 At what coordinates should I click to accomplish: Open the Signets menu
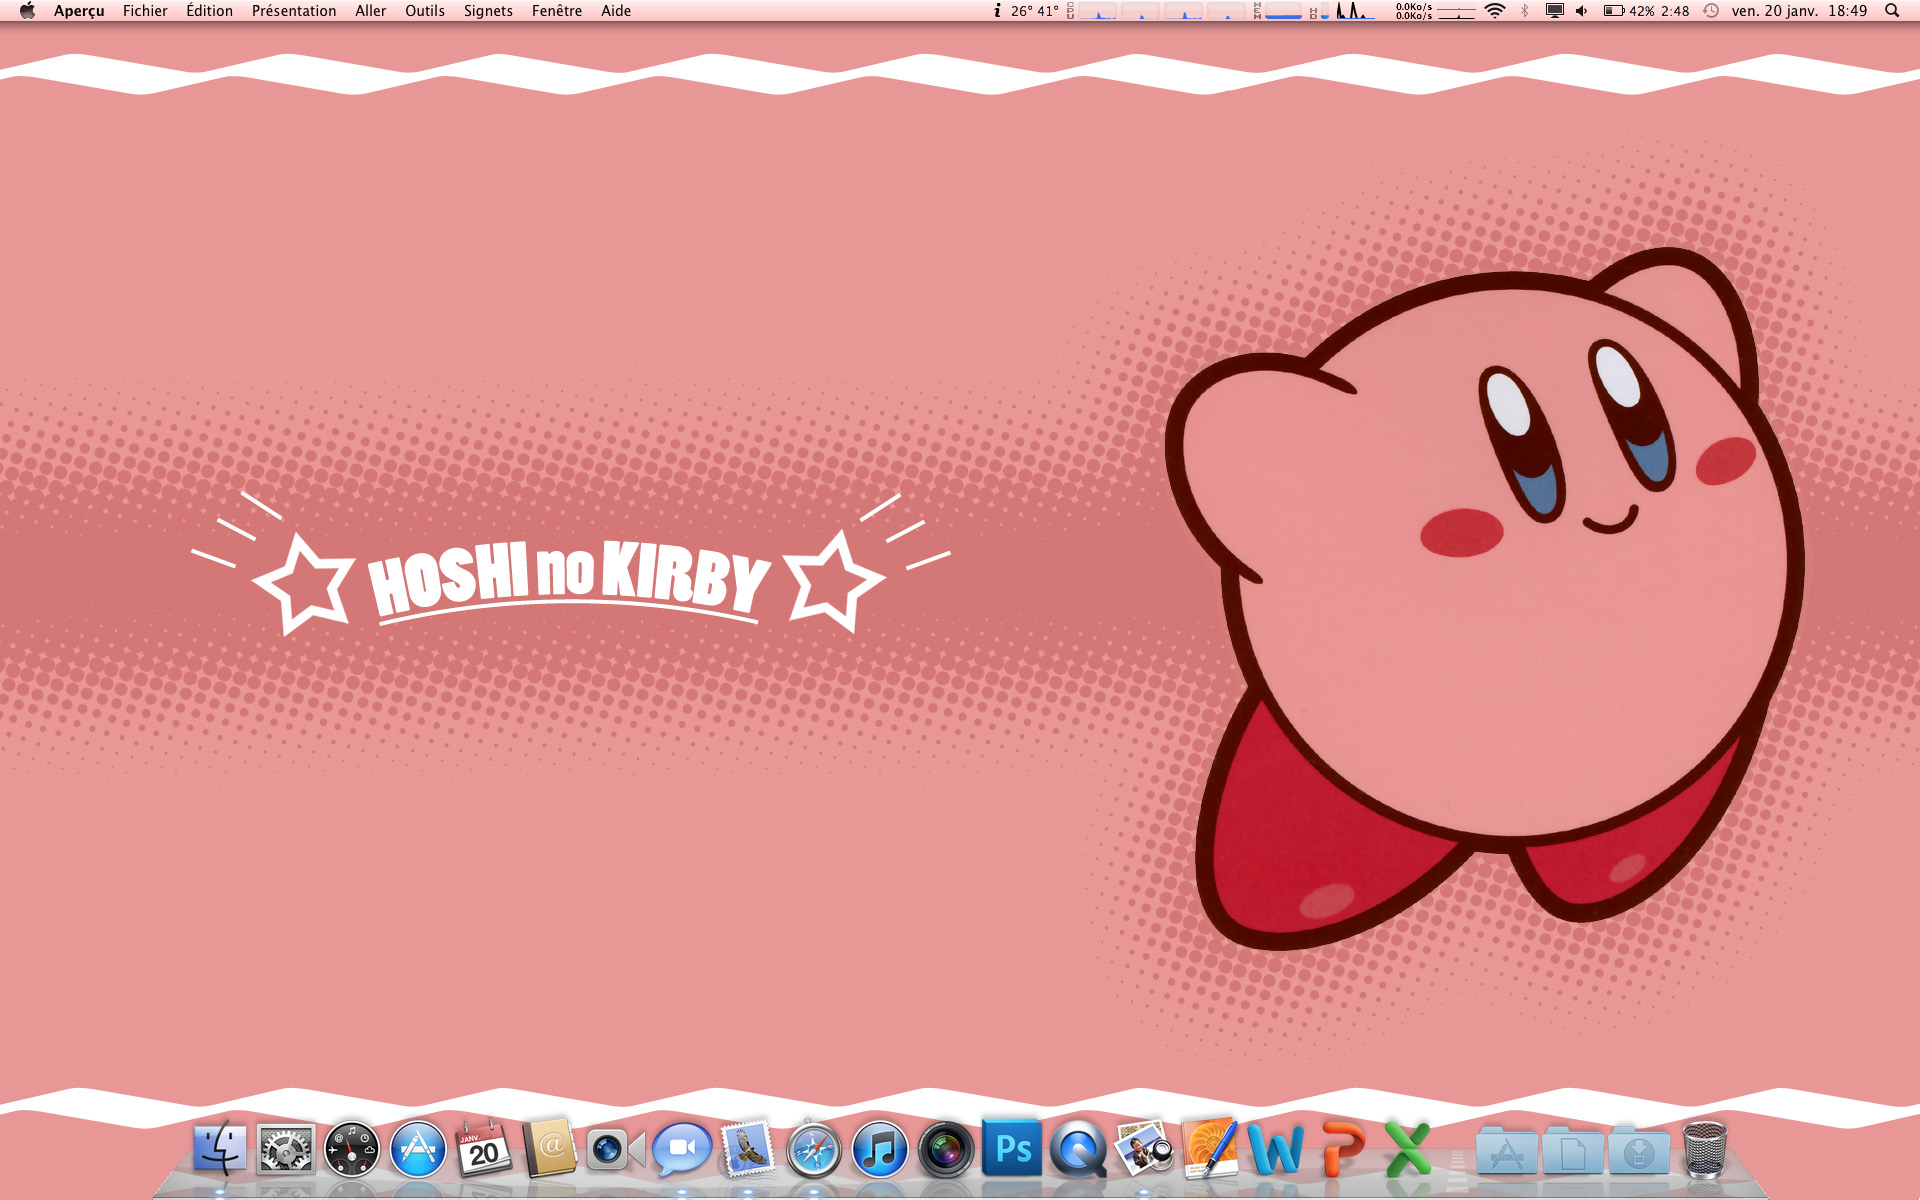coord(488,11)
